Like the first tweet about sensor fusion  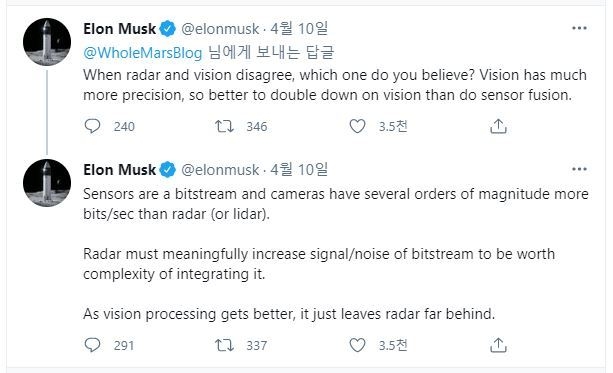pyautogui.click(x=357, y=126)
